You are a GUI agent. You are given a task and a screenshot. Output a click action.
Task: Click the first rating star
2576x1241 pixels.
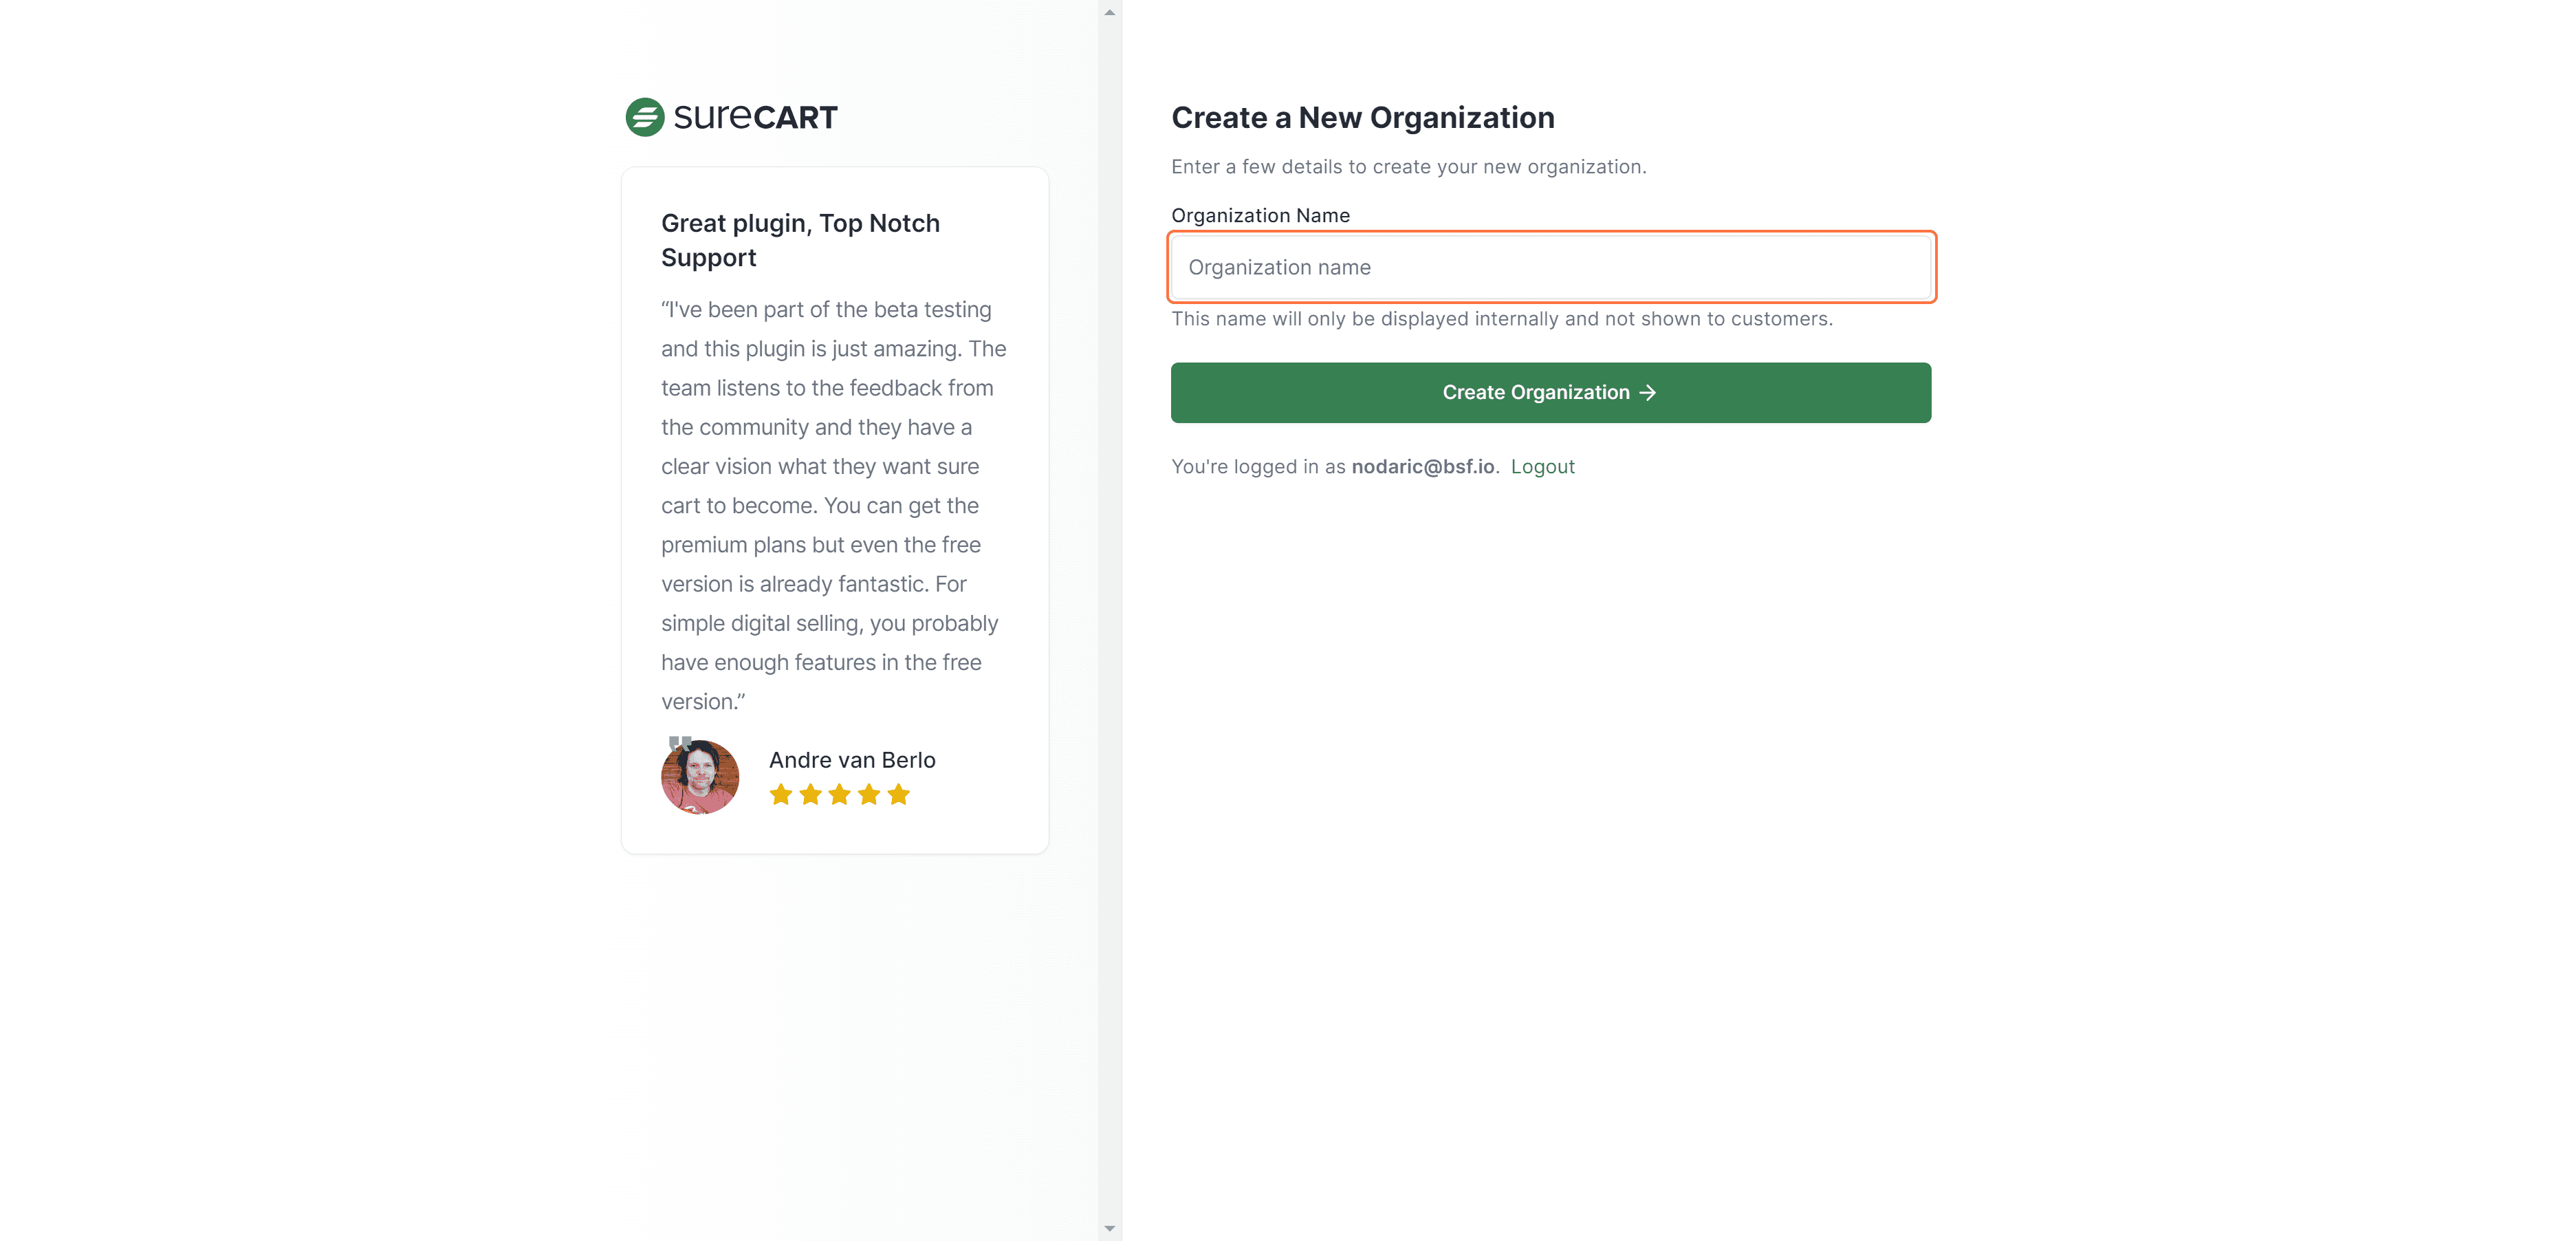click(x=781, y=795)
